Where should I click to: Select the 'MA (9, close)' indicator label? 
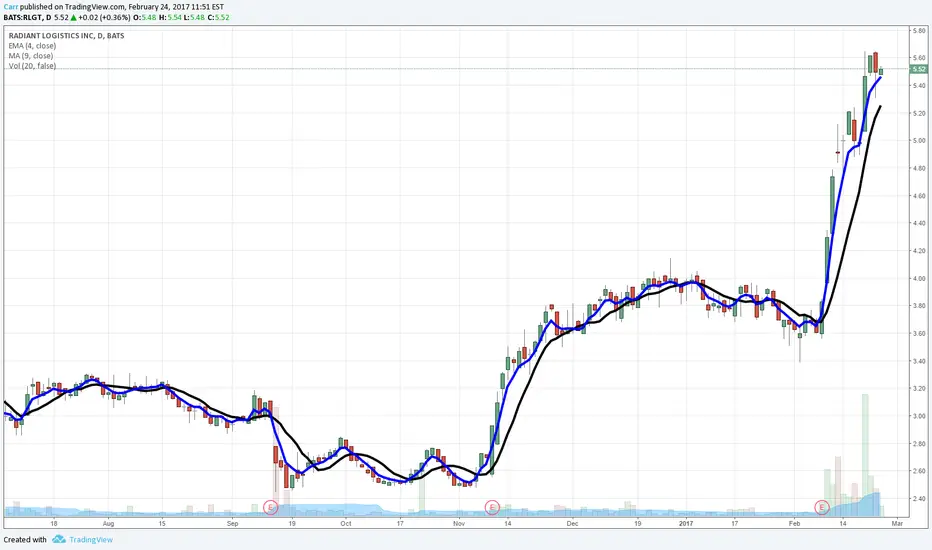(30, 56)
